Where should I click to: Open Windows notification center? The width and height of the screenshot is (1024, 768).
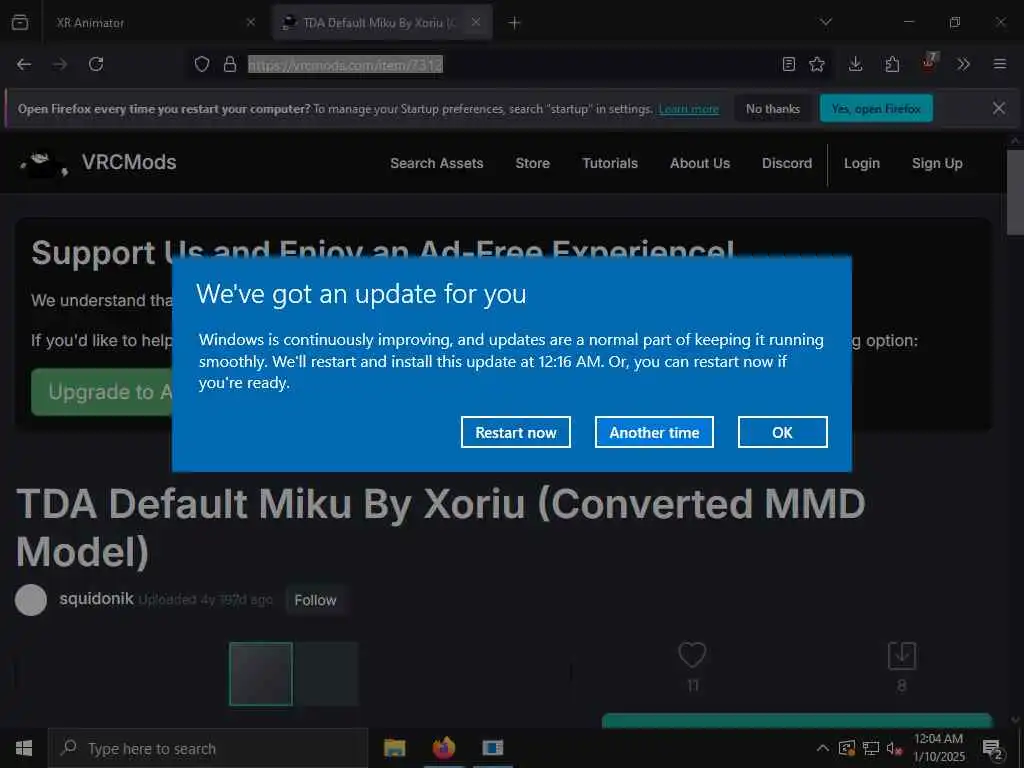click(993, 749)
